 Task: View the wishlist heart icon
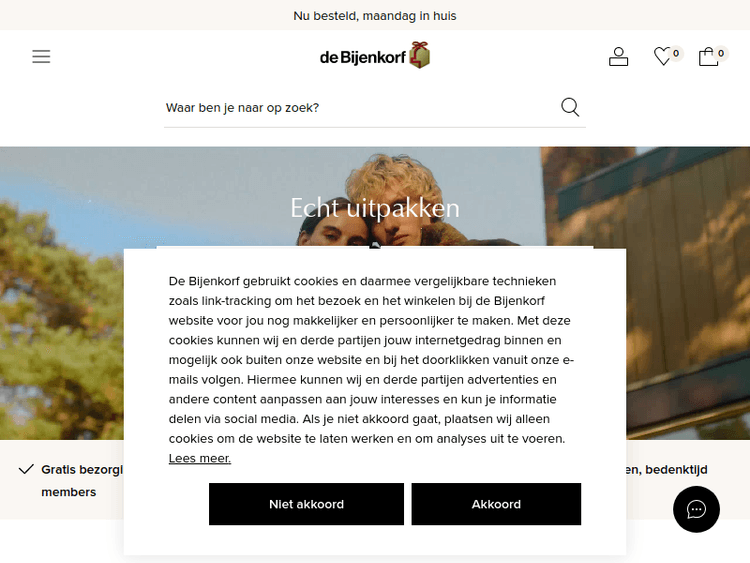[x=662, y=56]
